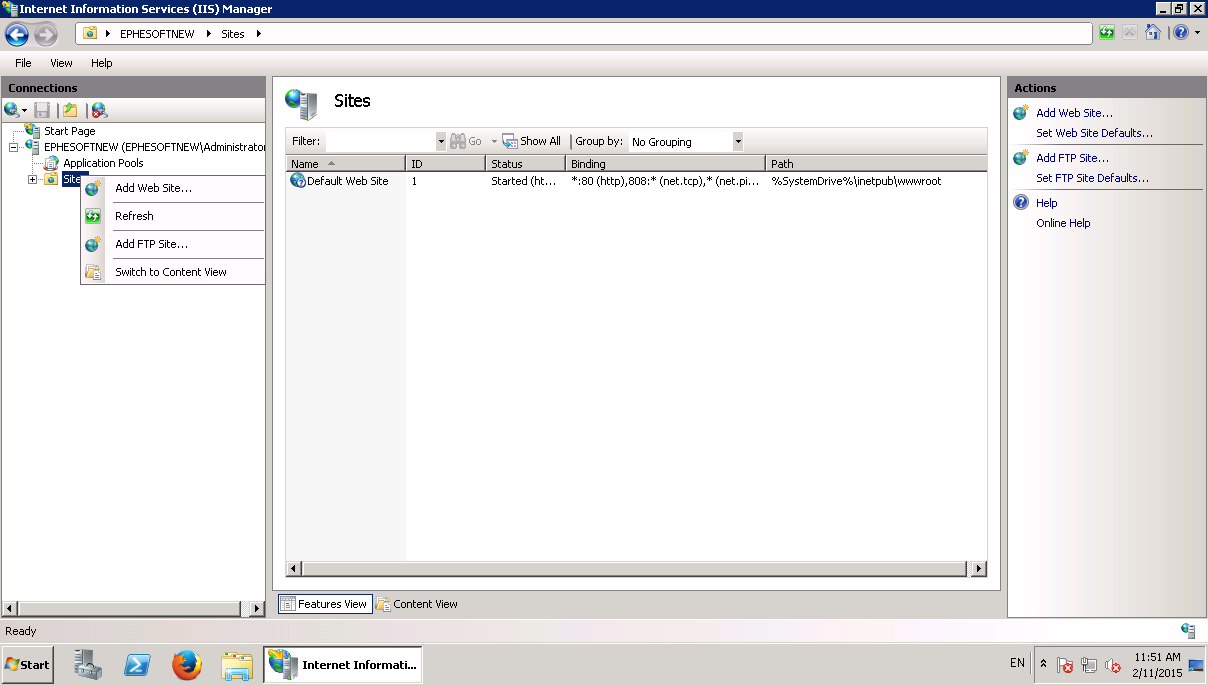The image size is (1208, 686).
Task: Click right arrow of Sites list horizontal scrollbar
Action: point(978,569)
